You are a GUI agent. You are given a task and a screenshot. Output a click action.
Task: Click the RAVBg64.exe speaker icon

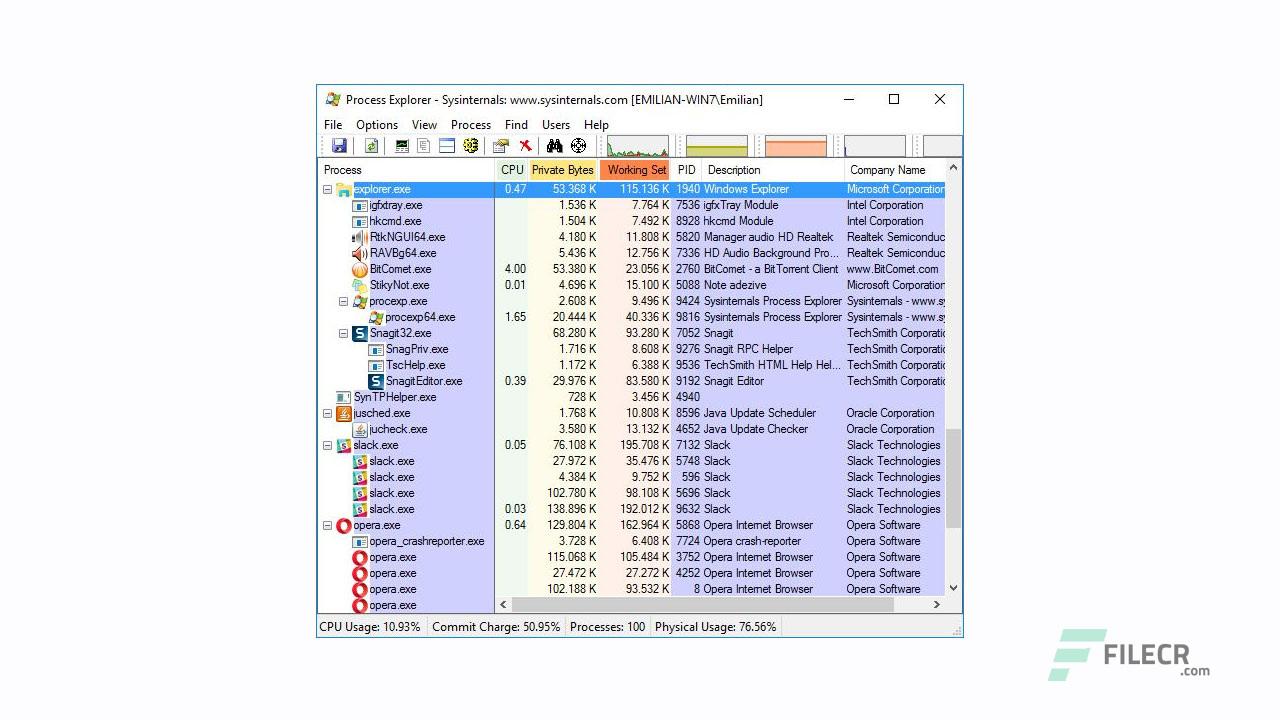coord(360,253)
